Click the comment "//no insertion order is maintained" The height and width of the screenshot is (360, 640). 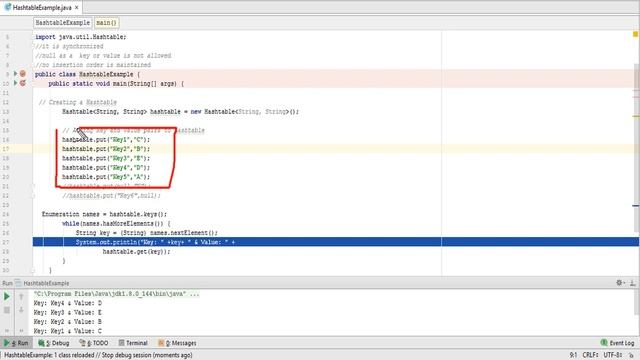pyautogui.click(x=93, y=65)
